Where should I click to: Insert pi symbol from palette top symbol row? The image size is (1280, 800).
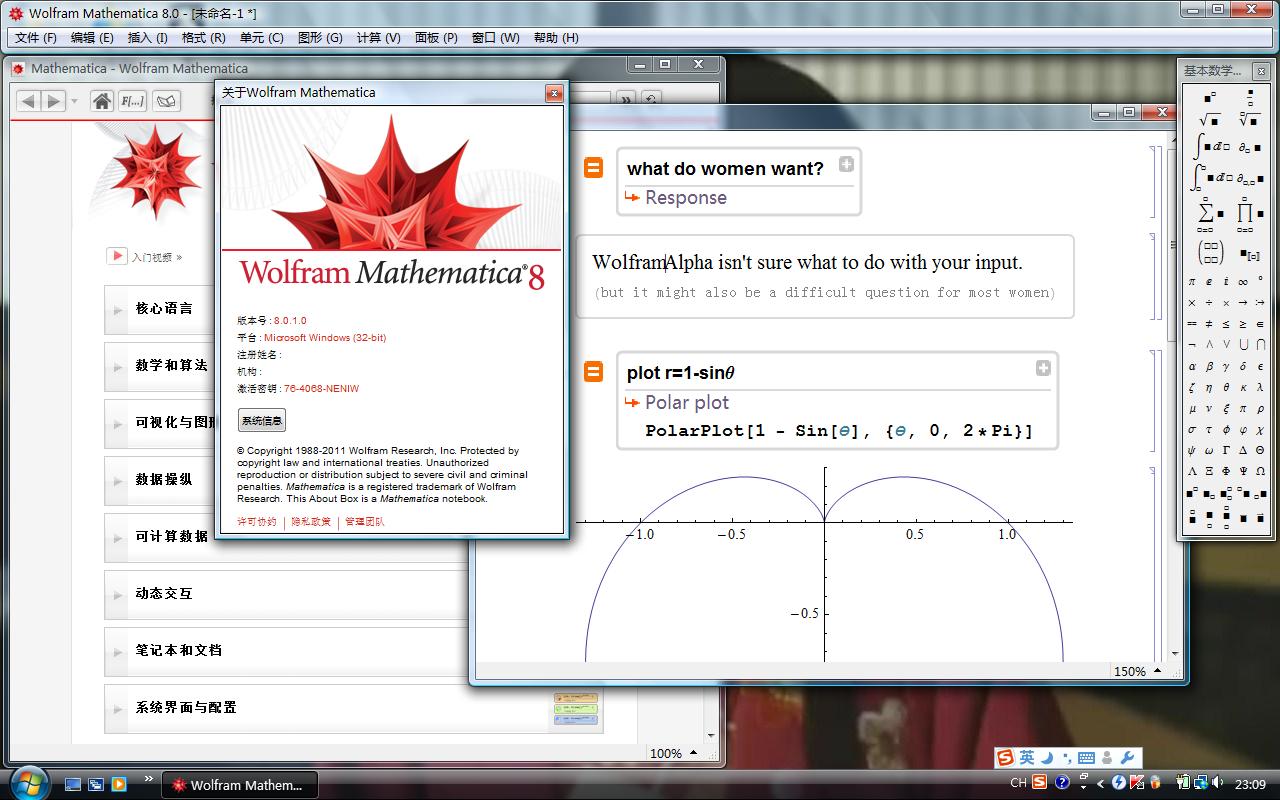point(1191,282)
